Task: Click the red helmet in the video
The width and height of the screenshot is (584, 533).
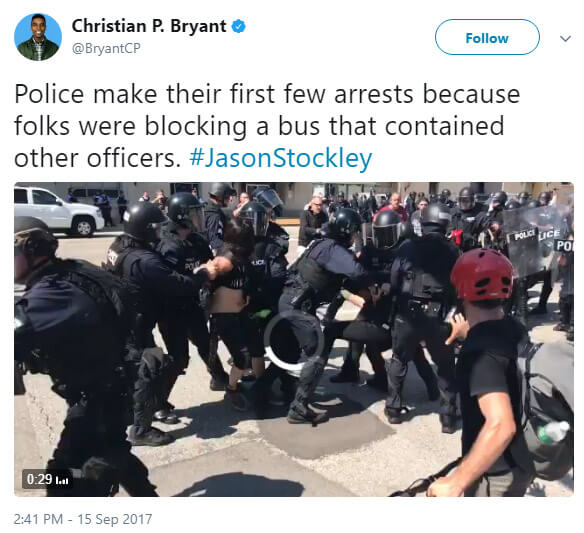Action: pyautogui.click(x=483, y=274)
